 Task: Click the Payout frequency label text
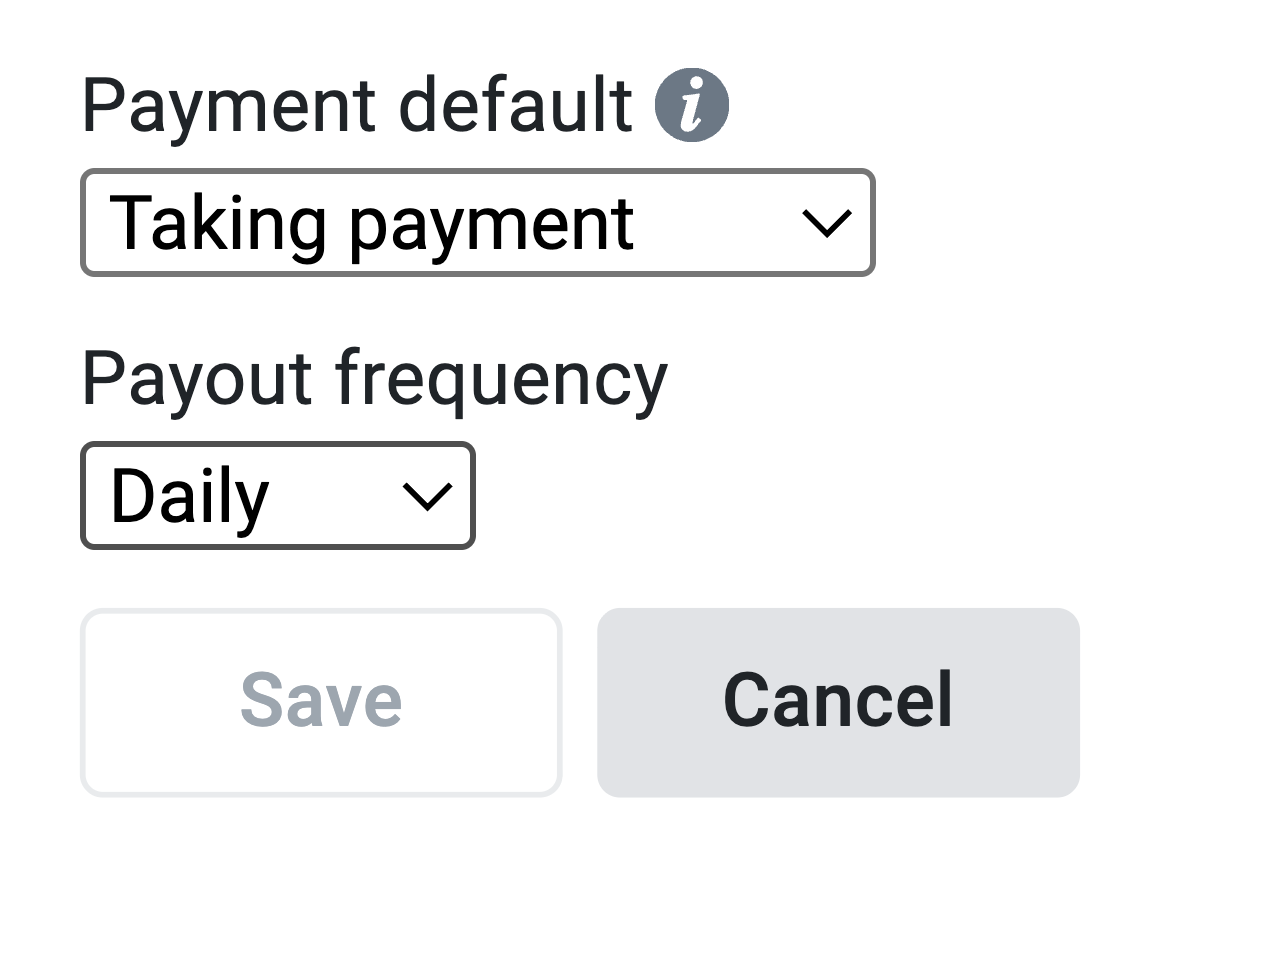point(375,380)
